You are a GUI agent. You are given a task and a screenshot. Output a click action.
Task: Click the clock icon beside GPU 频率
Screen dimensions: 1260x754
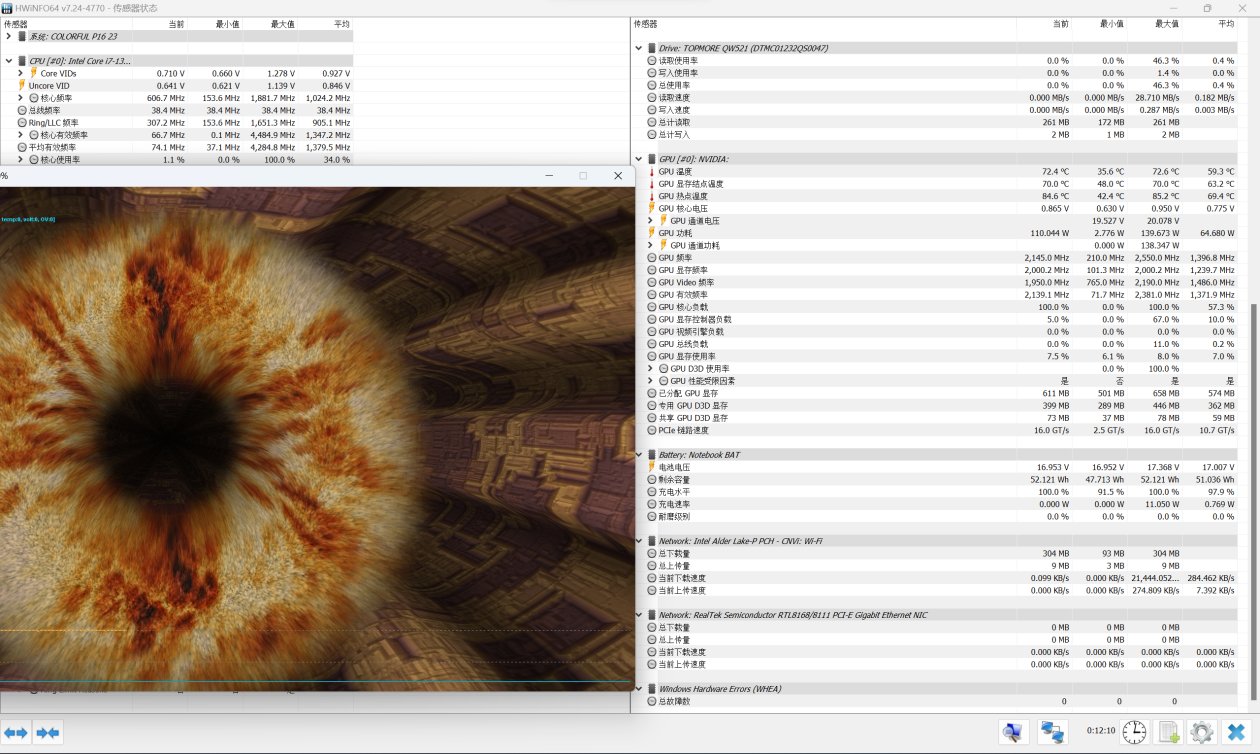pyautogui.click(x=652, y=258)
